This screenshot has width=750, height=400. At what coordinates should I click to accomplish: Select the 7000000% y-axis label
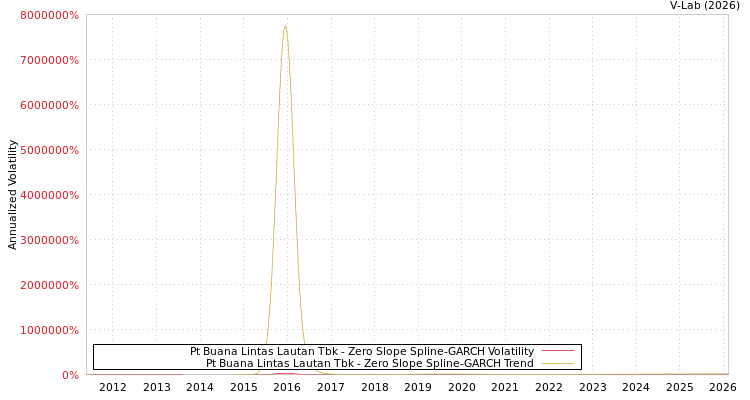[49, 60]
